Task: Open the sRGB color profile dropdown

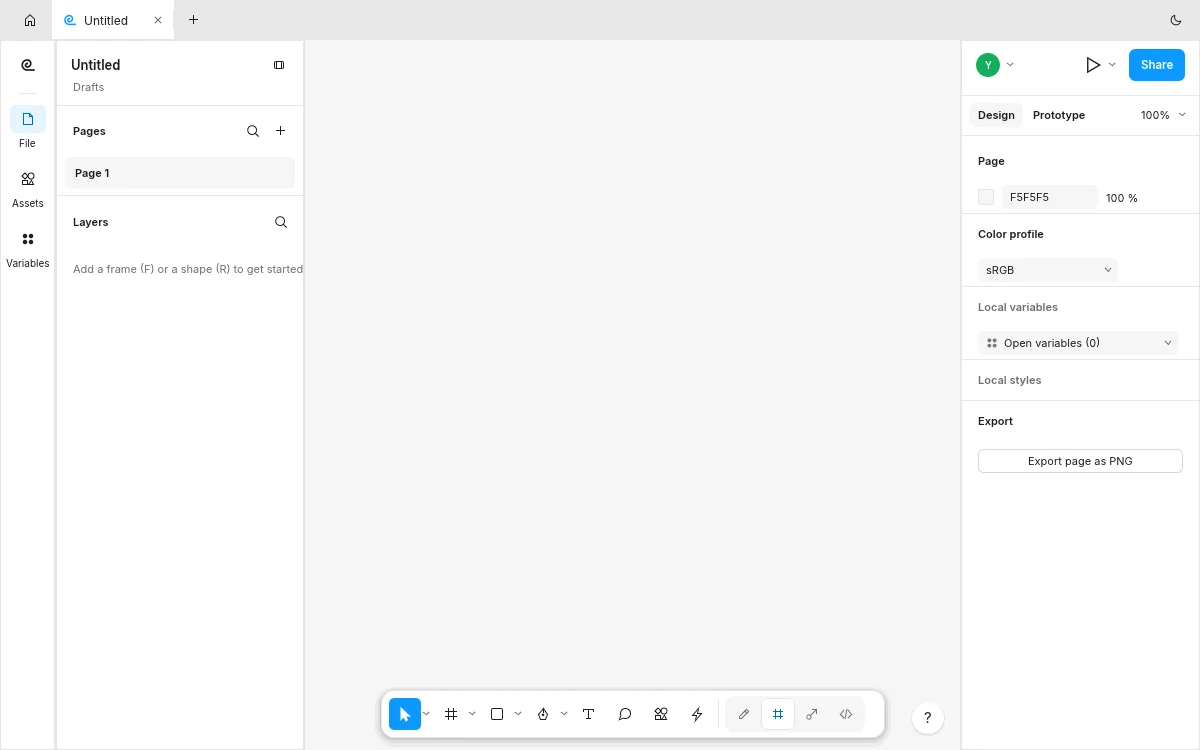Action: click(x=1048, y=270)
